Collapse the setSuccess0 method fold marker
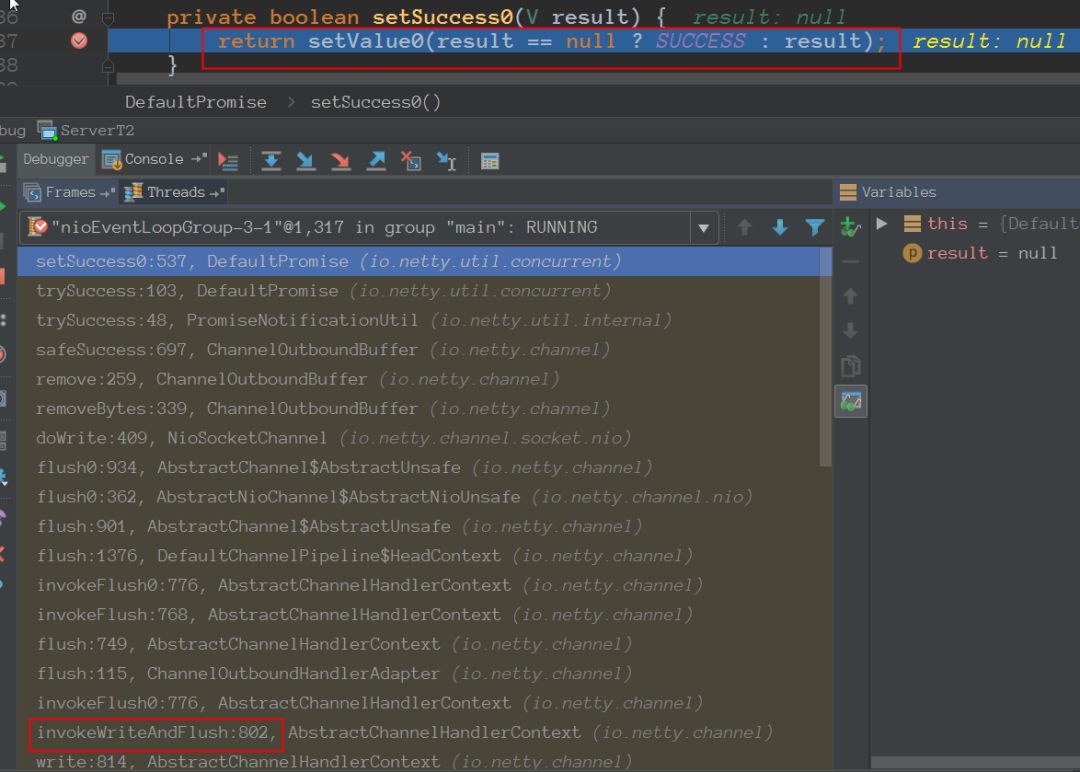Viewport: 1080px width, 772px height. click(108, 18)
